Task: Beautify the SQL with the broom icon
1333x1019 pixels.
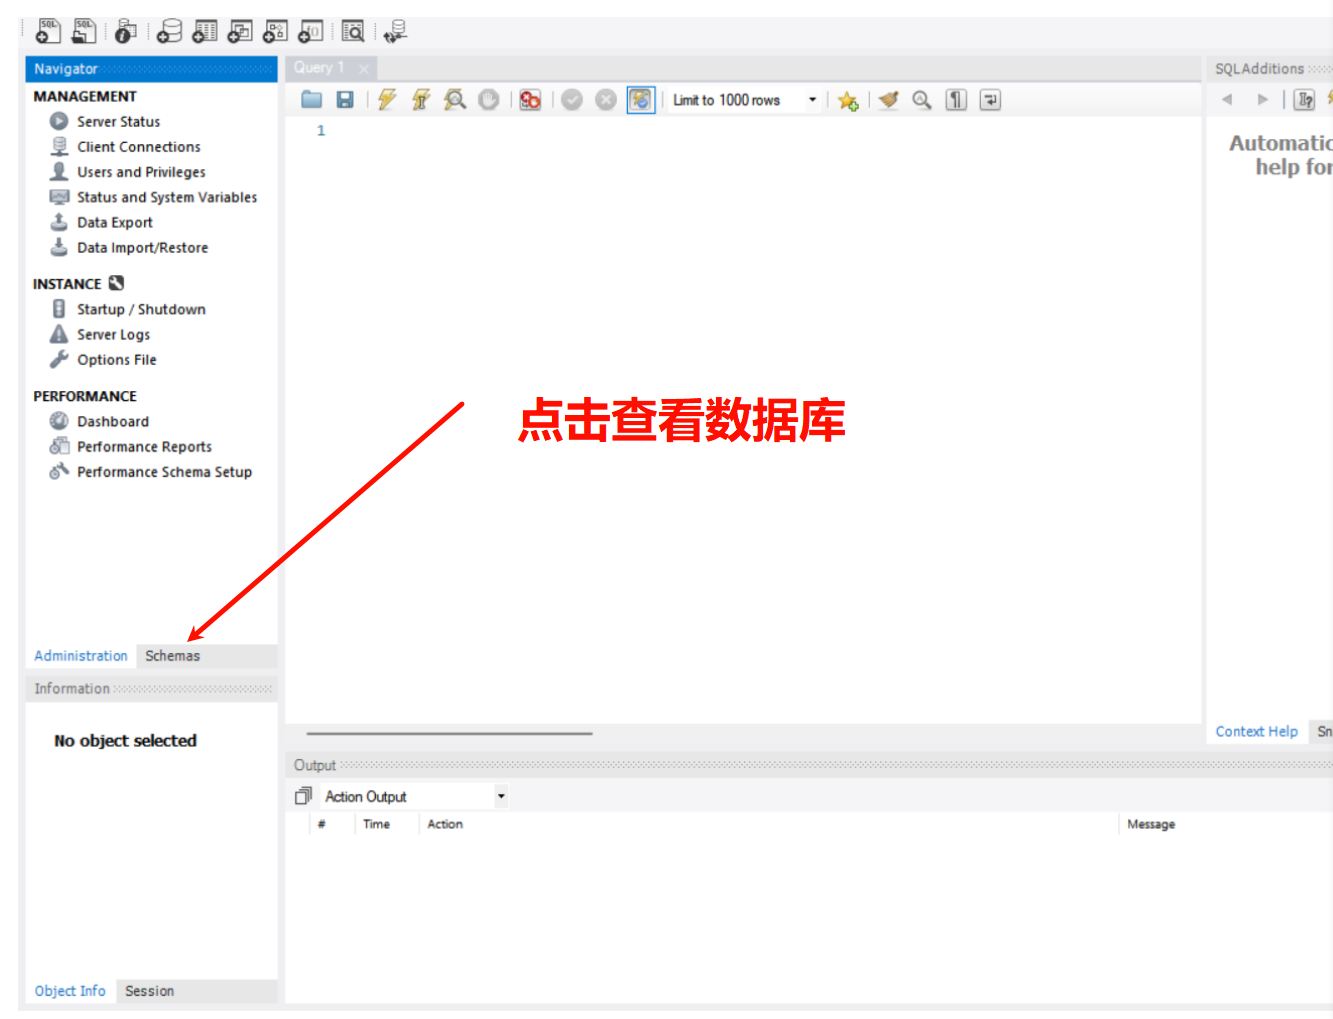Action: pos(889,100)
